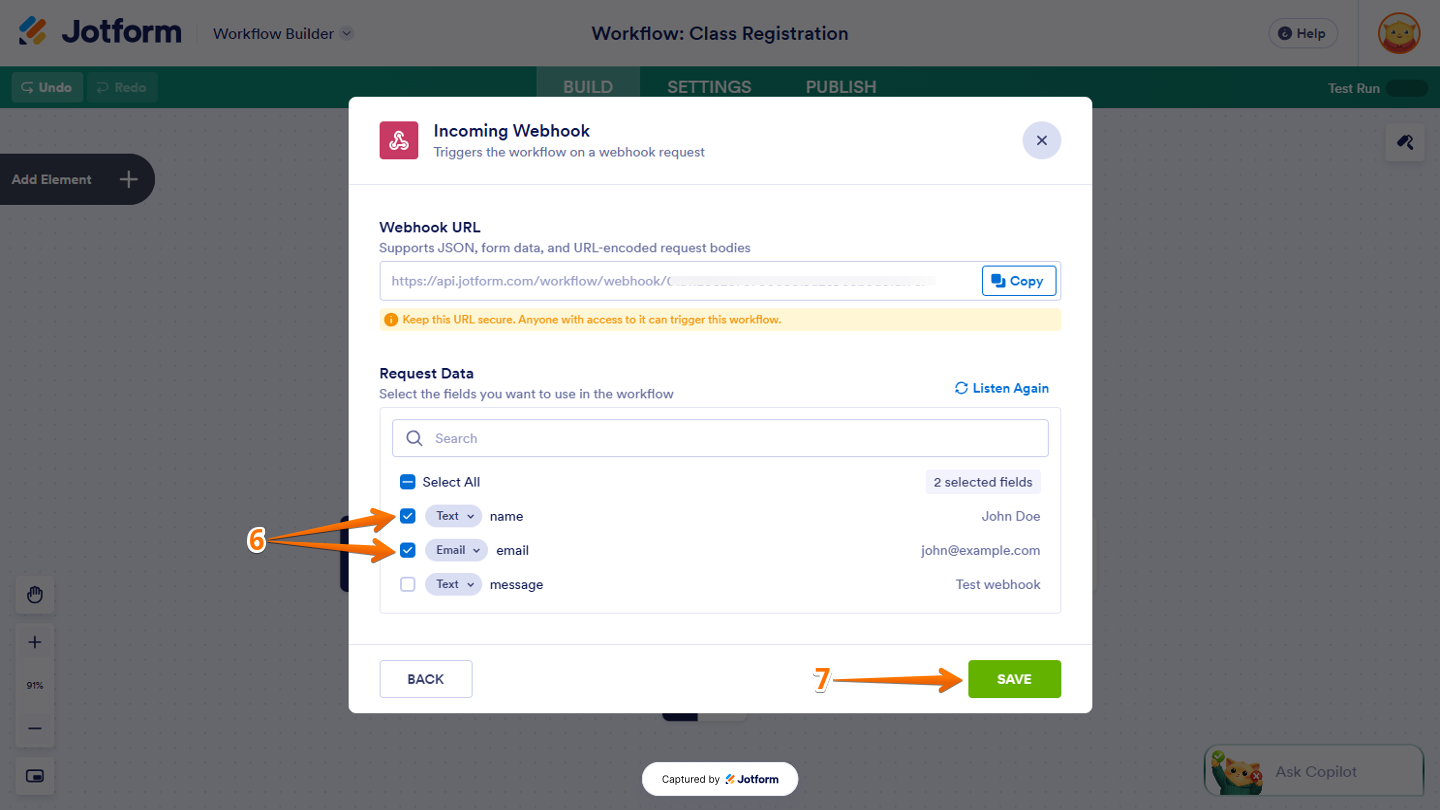Open Ask Copilot assistant

(x=1314, y=771)
